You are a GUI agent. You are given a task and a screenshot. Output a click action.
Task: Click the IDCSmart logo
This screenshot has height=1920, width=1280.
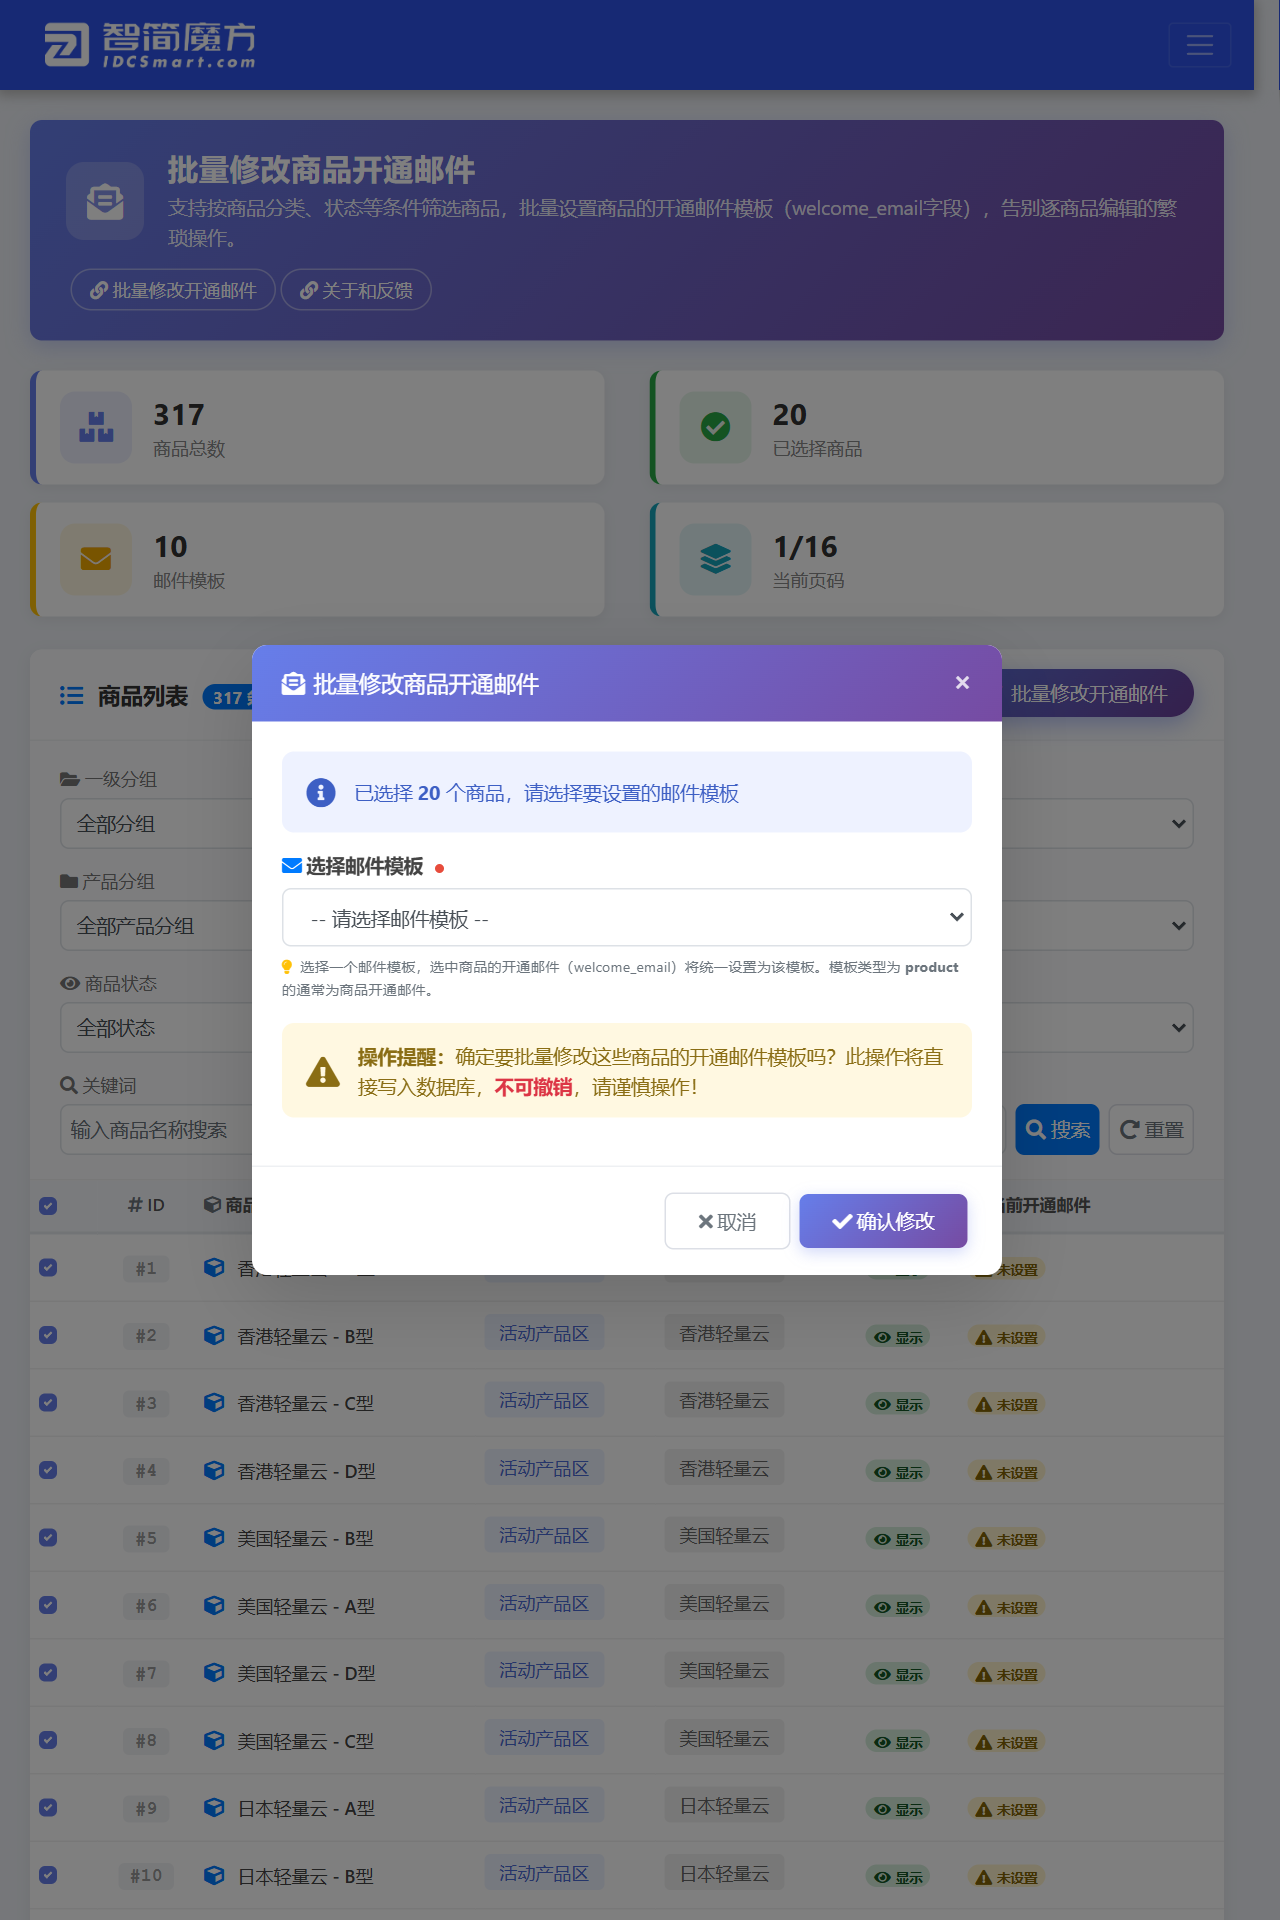150,45
